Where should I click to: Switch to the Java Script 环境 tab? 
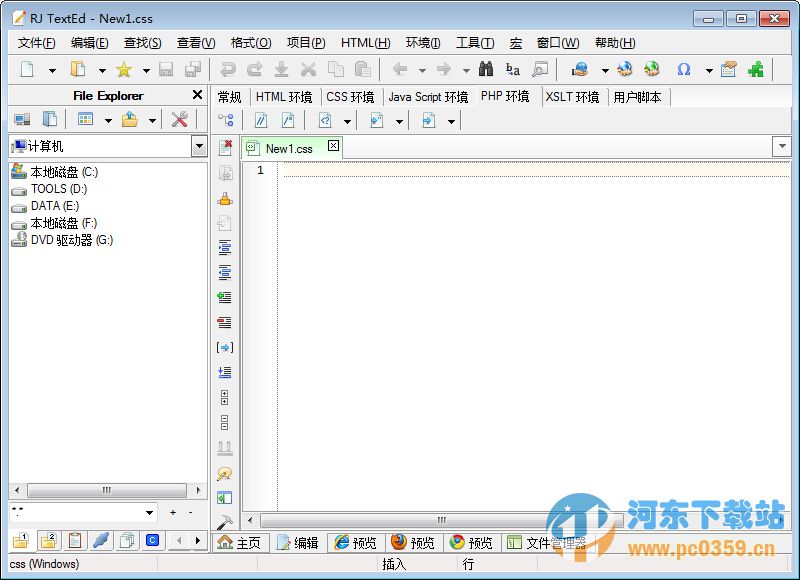click(428, 97)
